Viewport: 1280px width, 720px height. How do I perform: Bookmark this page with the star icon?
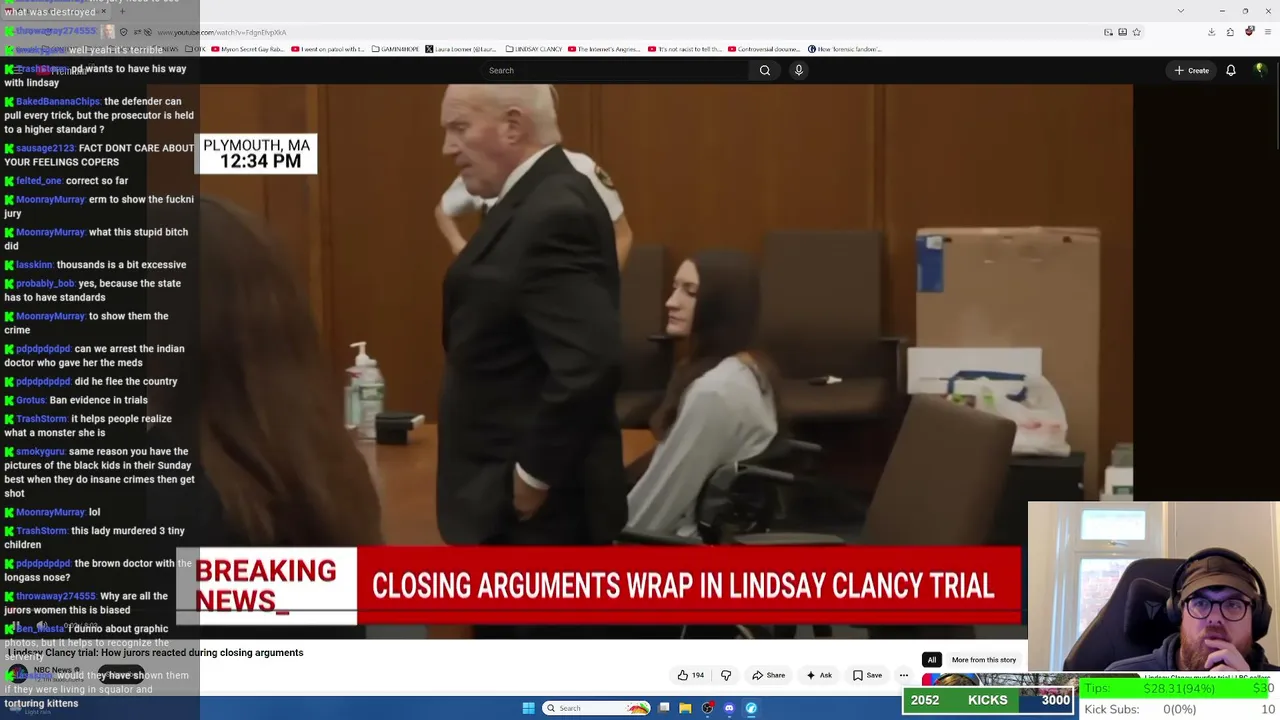[x=1137, y=32]
